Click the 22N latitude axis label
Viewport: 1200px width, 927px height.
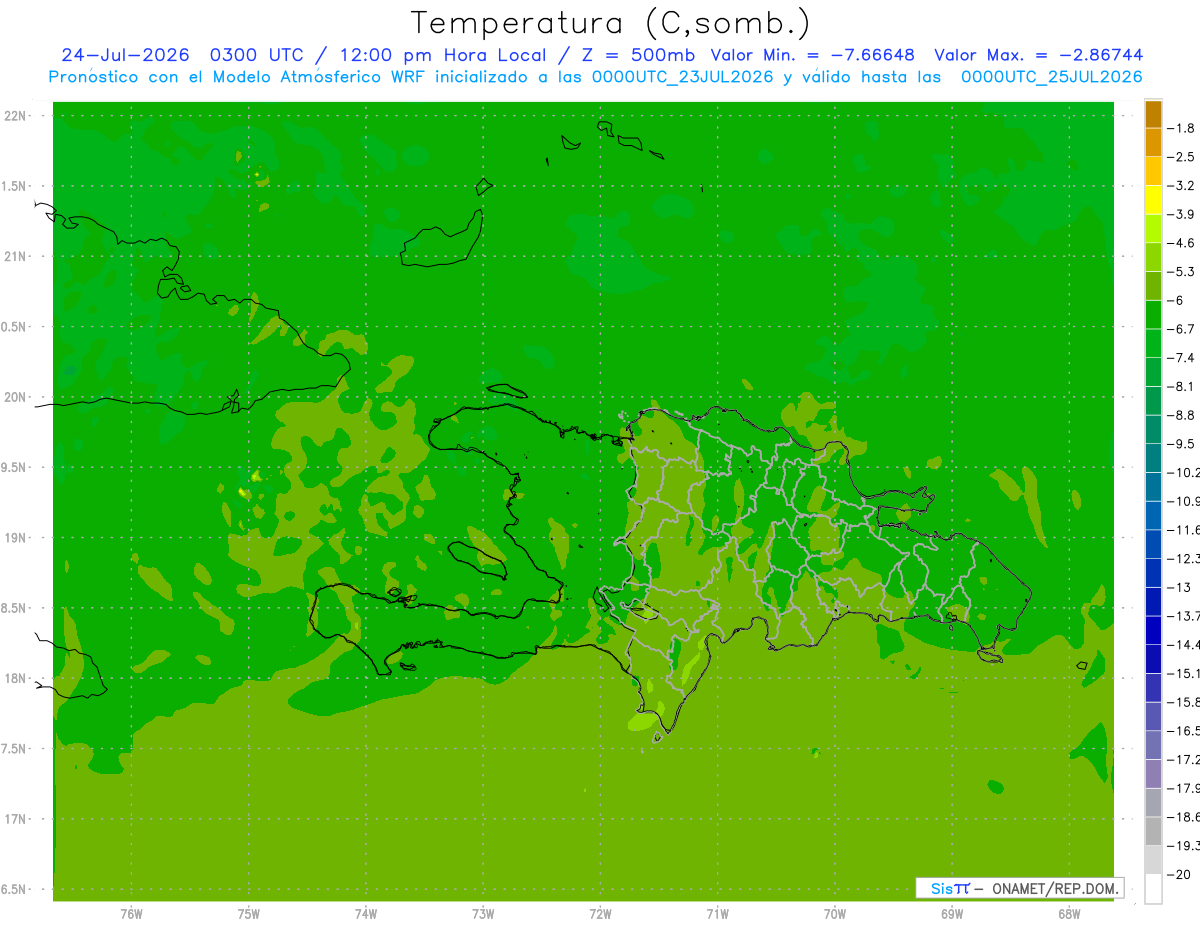coord(17,116)
